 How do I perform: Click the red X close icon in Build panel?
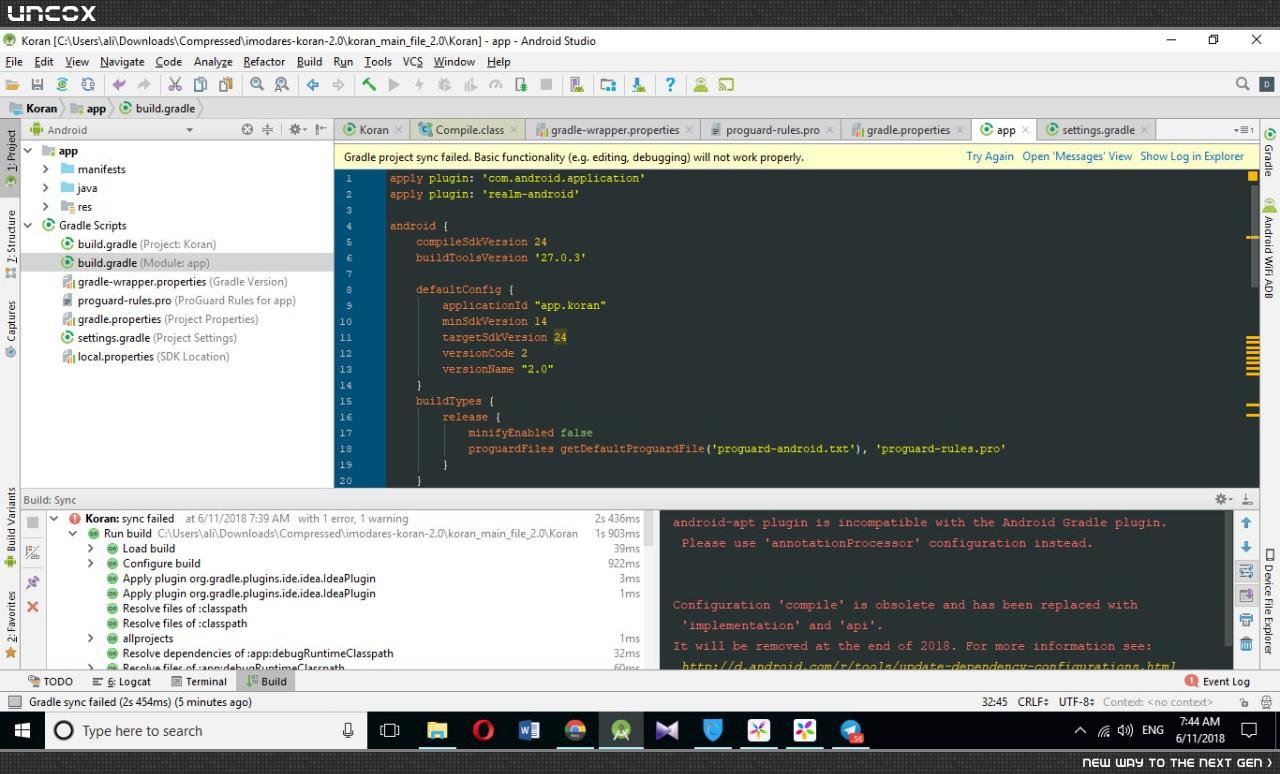click(x=32, y=607)
